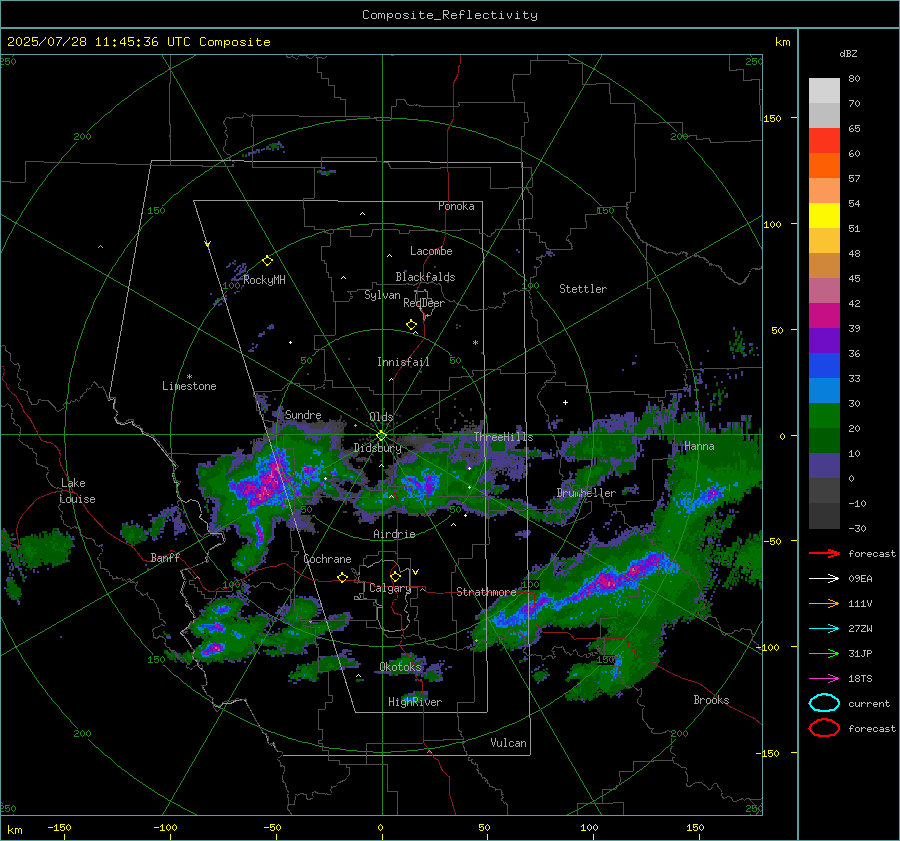900x841 pixels.
Task: Click yellow diamond marker under Cochrane
Action: coord(343,578)
